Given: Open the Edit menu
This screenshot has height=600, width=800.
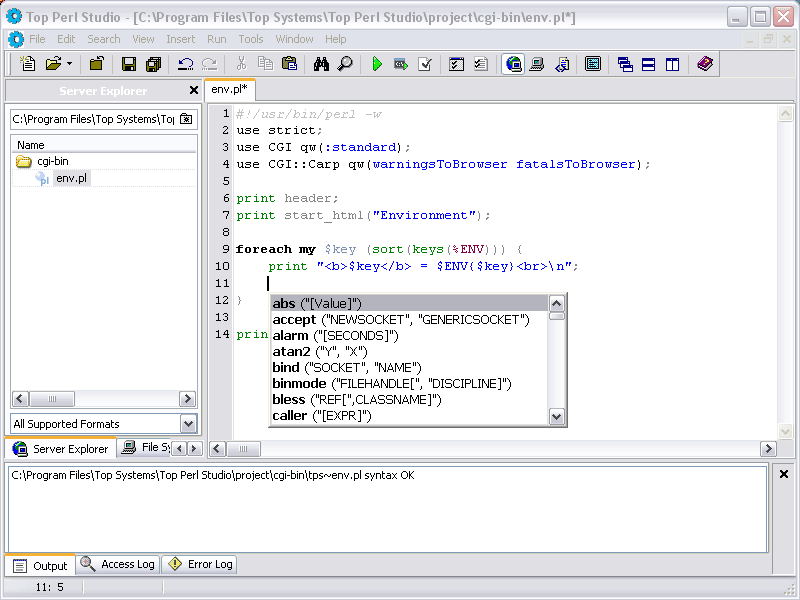Looking at the screenshot, I should [x=66, y=39].
